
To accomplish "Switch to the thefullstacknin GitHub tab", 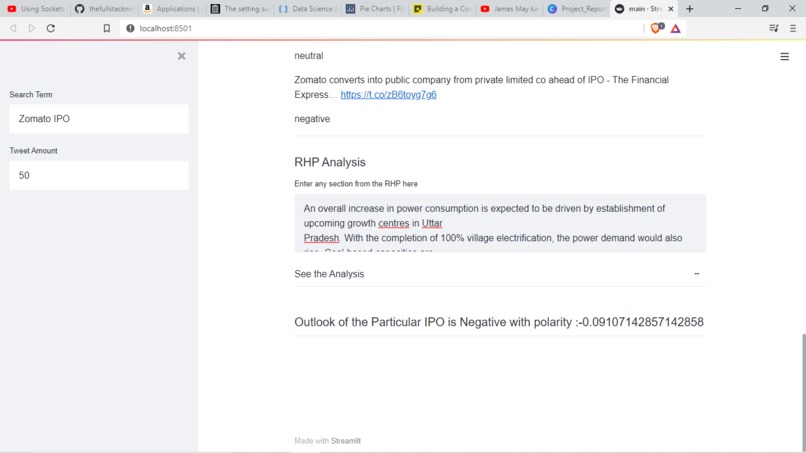I will (x=104, y=9).
